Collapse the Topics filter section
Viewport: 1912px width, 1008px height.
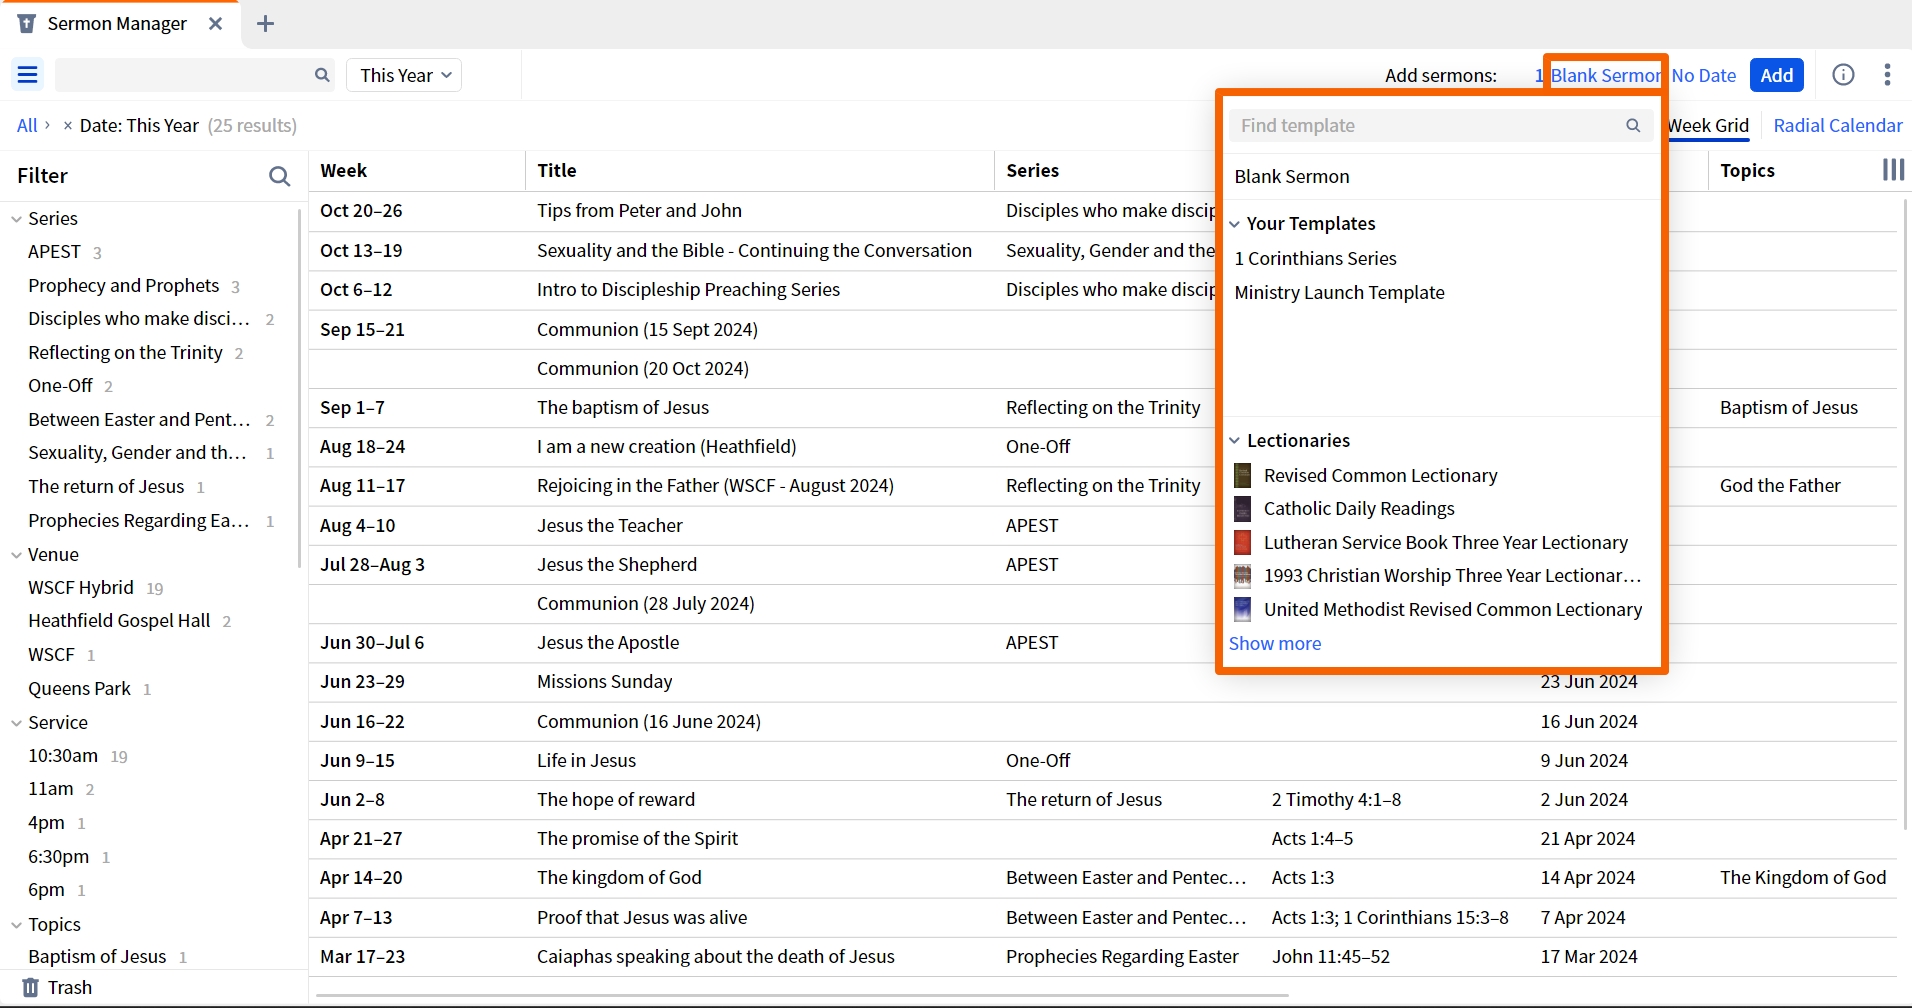(16, 925)
